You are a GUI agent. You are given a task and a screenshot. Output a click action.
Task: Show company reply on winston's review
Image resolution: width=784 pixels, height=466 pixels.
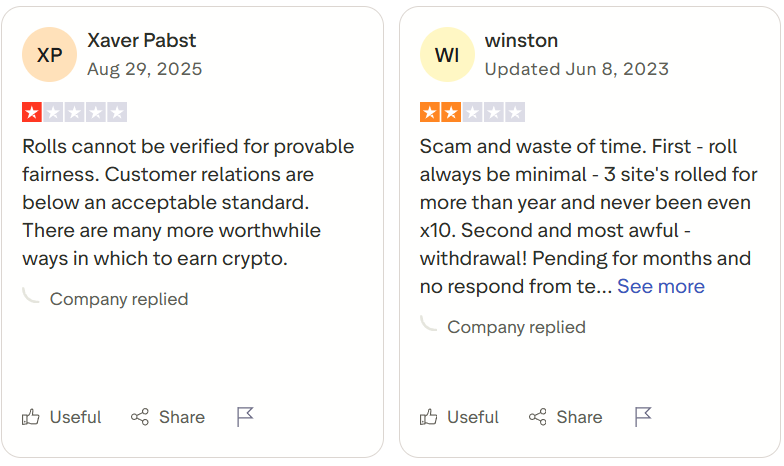[516, 327]
